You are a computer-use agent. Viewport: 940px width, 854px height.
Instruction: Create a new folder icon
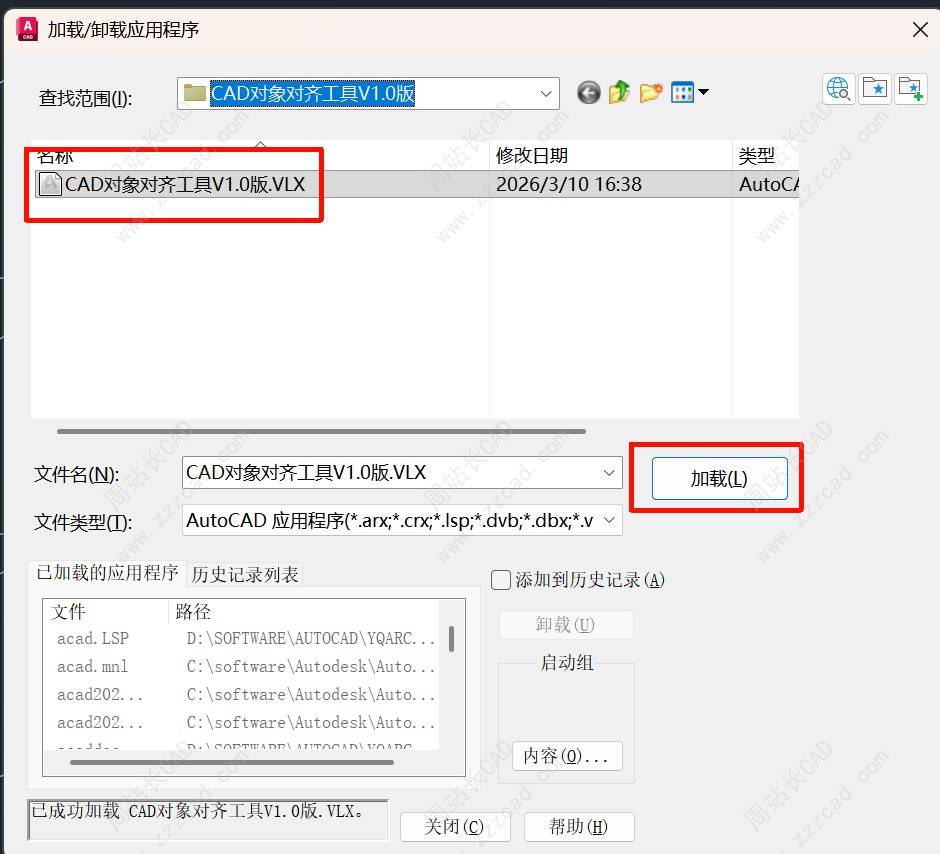(x=651, y=92)
